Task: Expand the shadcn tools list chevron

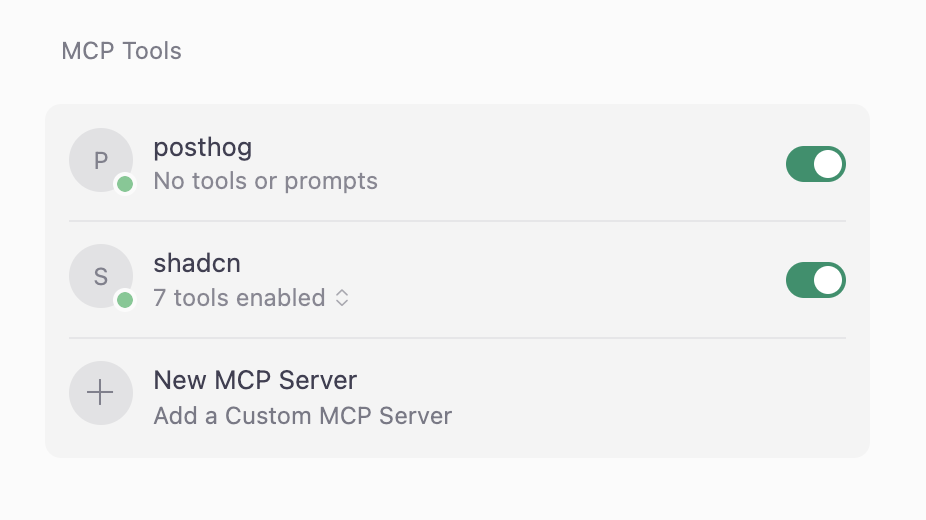Action: [342, 298]
